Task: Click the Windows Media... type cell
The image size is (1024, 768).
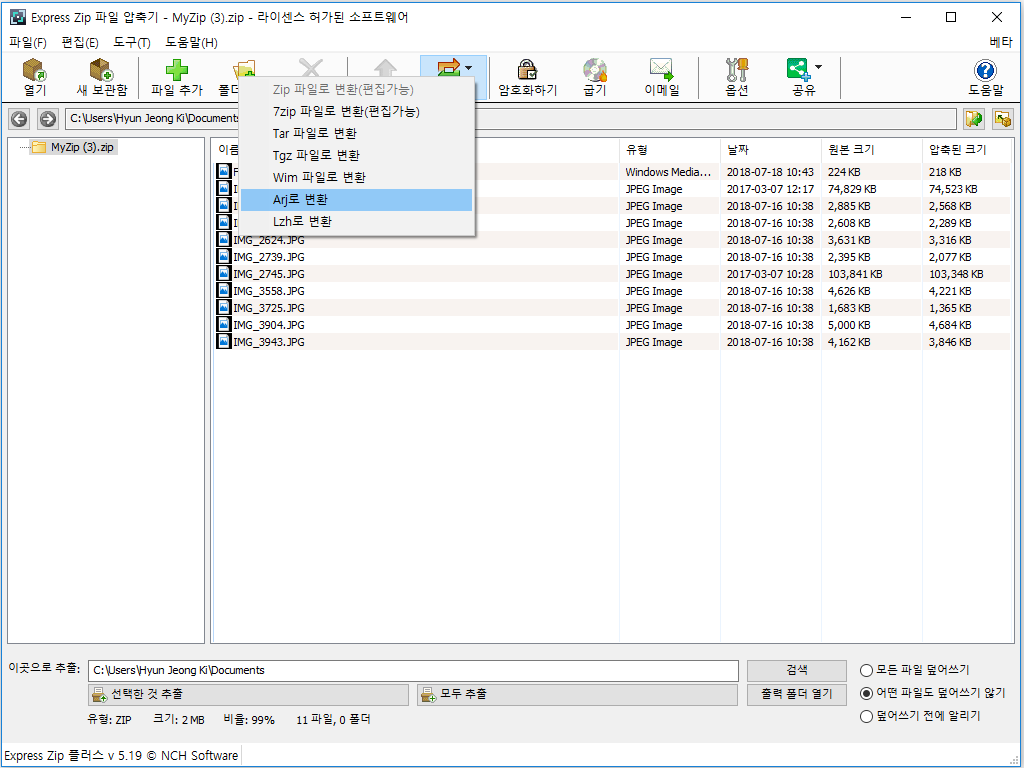Action: 667,172
